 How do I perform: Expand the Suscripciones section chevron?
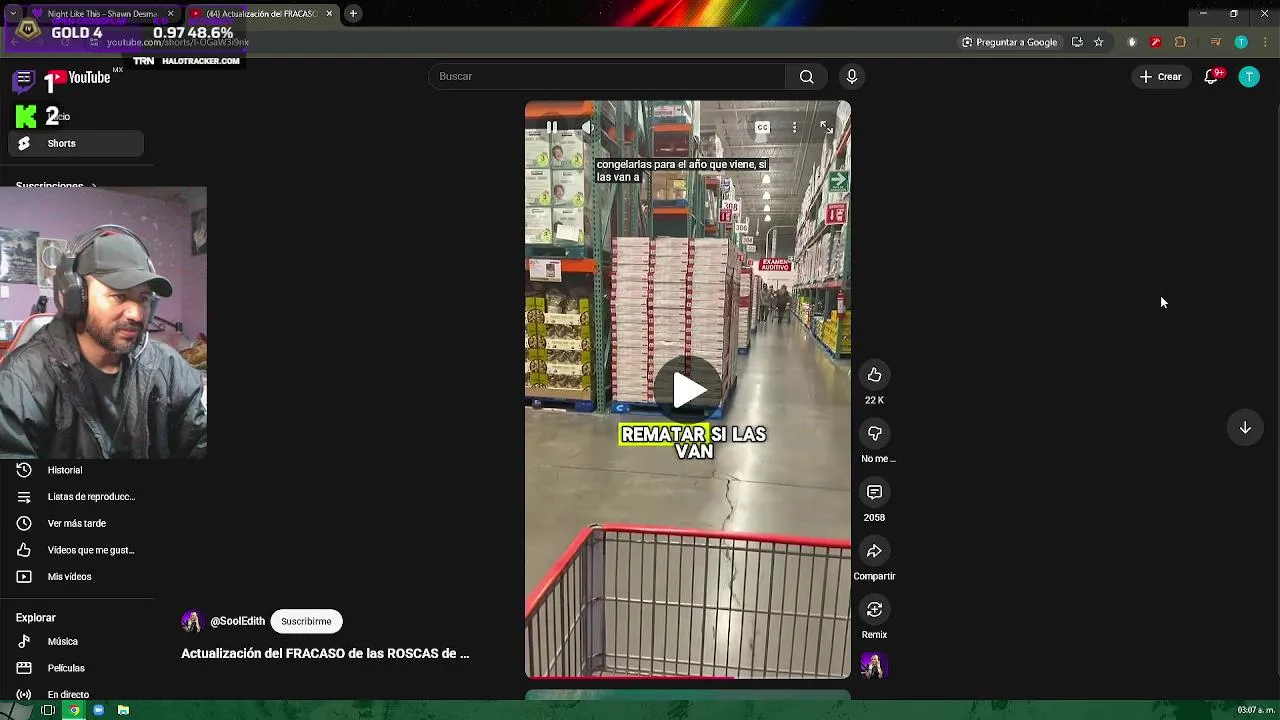tap(94, 187)
